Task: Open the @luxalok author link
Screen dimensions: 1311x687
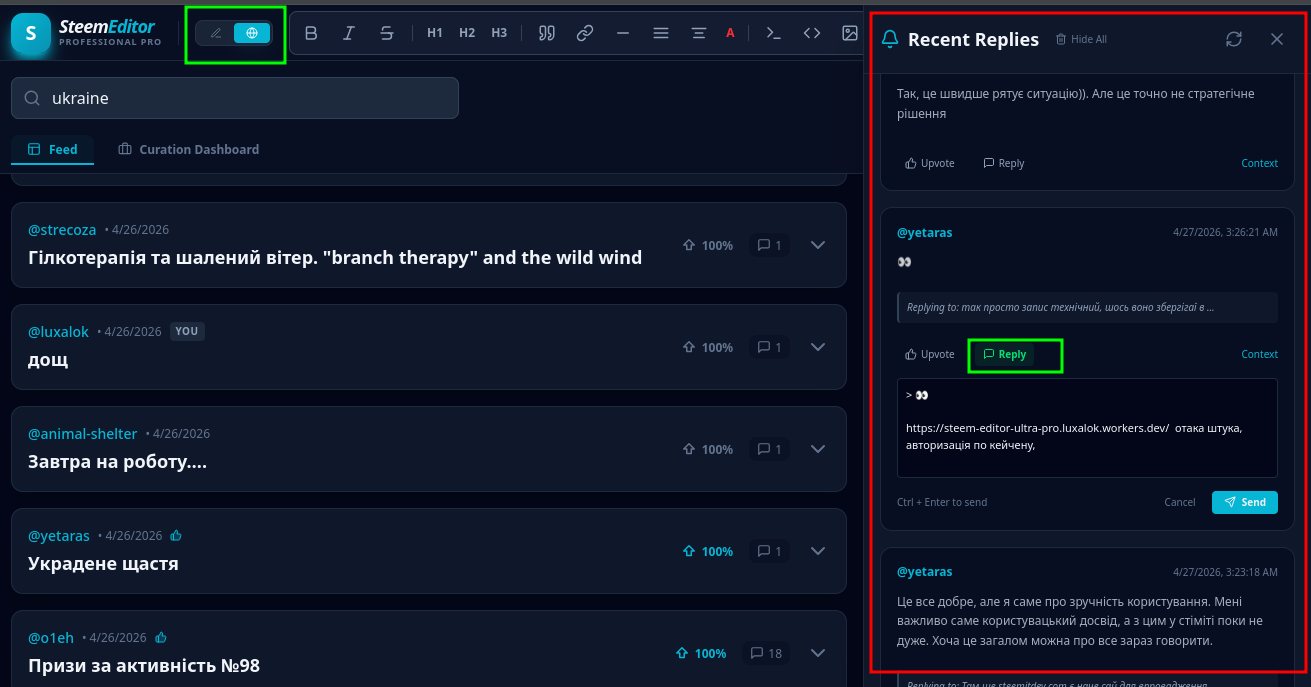Action: (x=58, y=331)
